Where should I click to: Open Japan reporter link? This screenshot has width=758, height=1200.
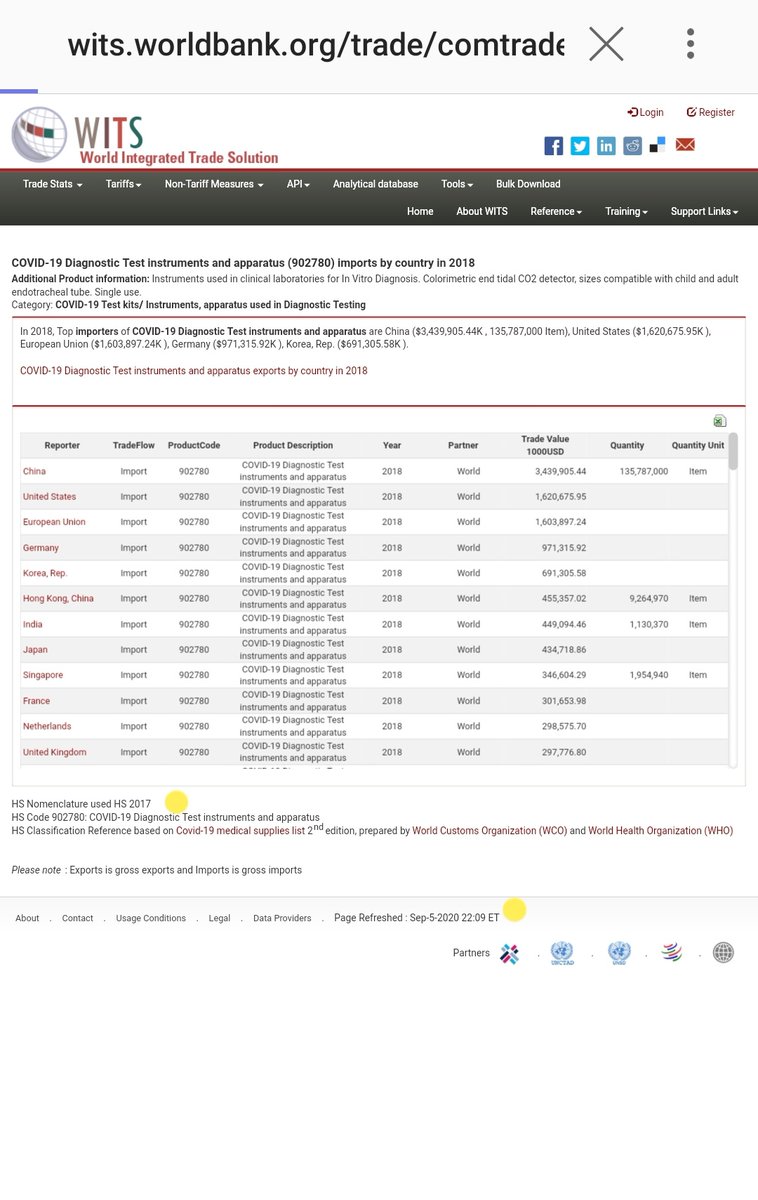pos(35,650)
